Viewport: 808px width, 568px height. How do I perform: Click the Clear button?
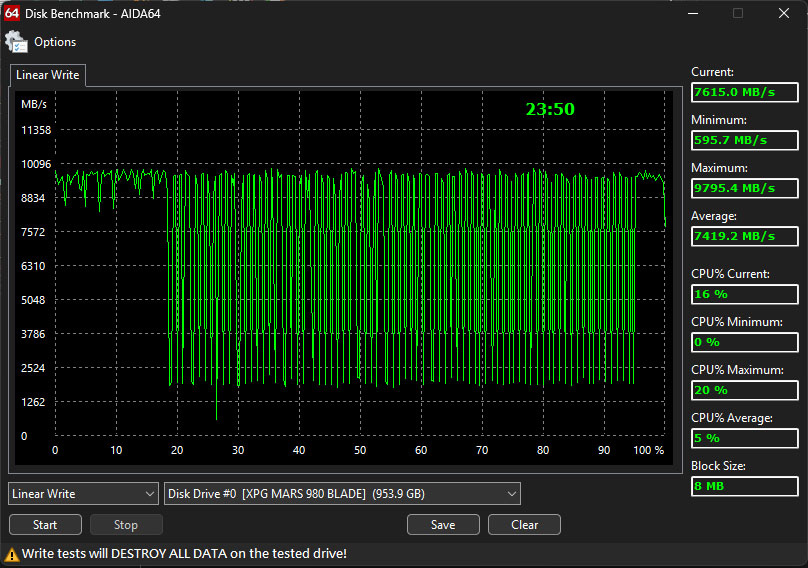click(524, 525)
